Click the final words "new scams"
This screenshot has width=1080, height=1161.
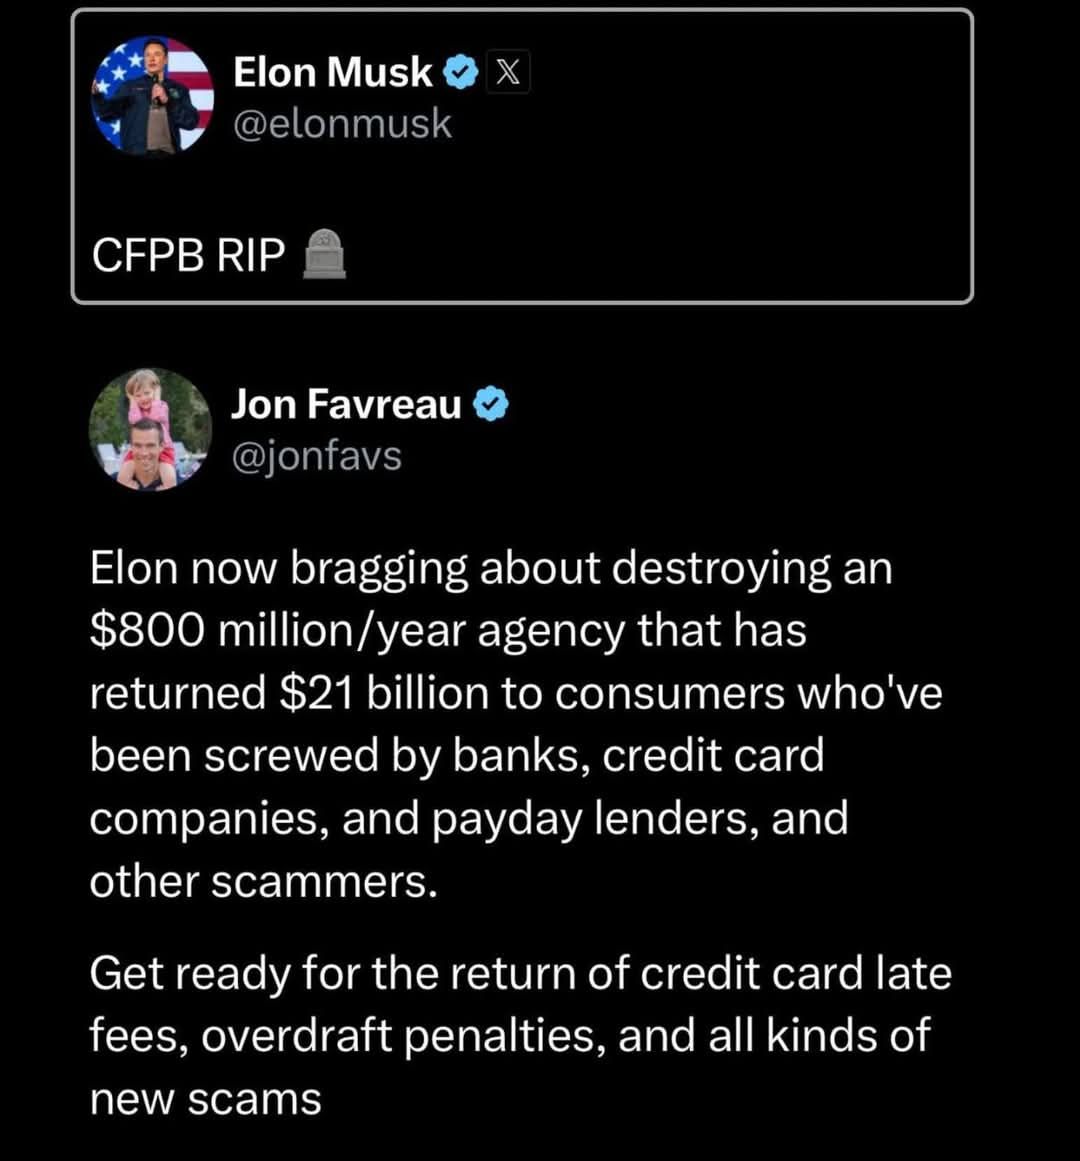[206, 1099]
